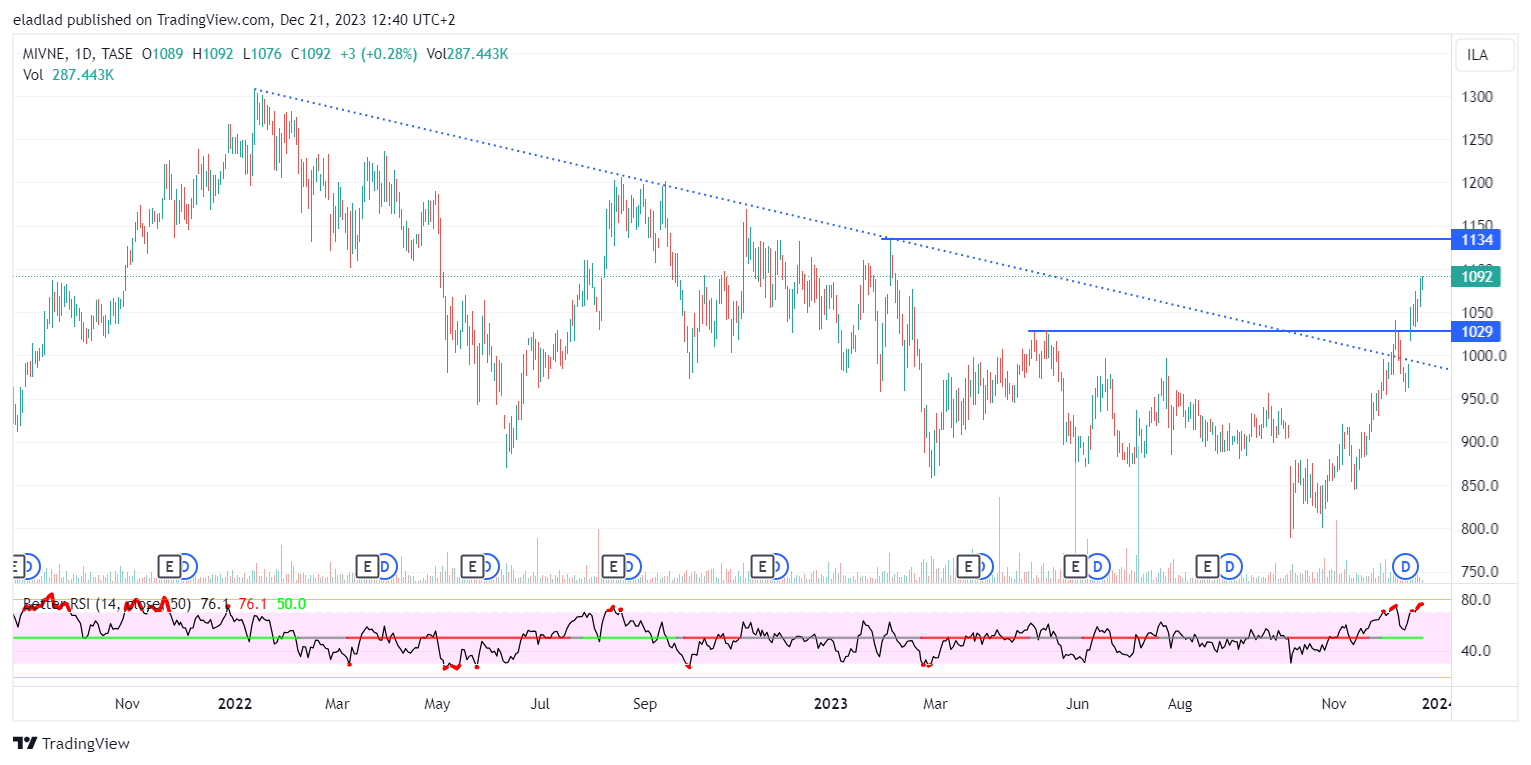Image resolution: width=1531 pixels, height=765 pixels.
Task: Click the 800.0 price axis label
Action: (x=1478, y=529)
